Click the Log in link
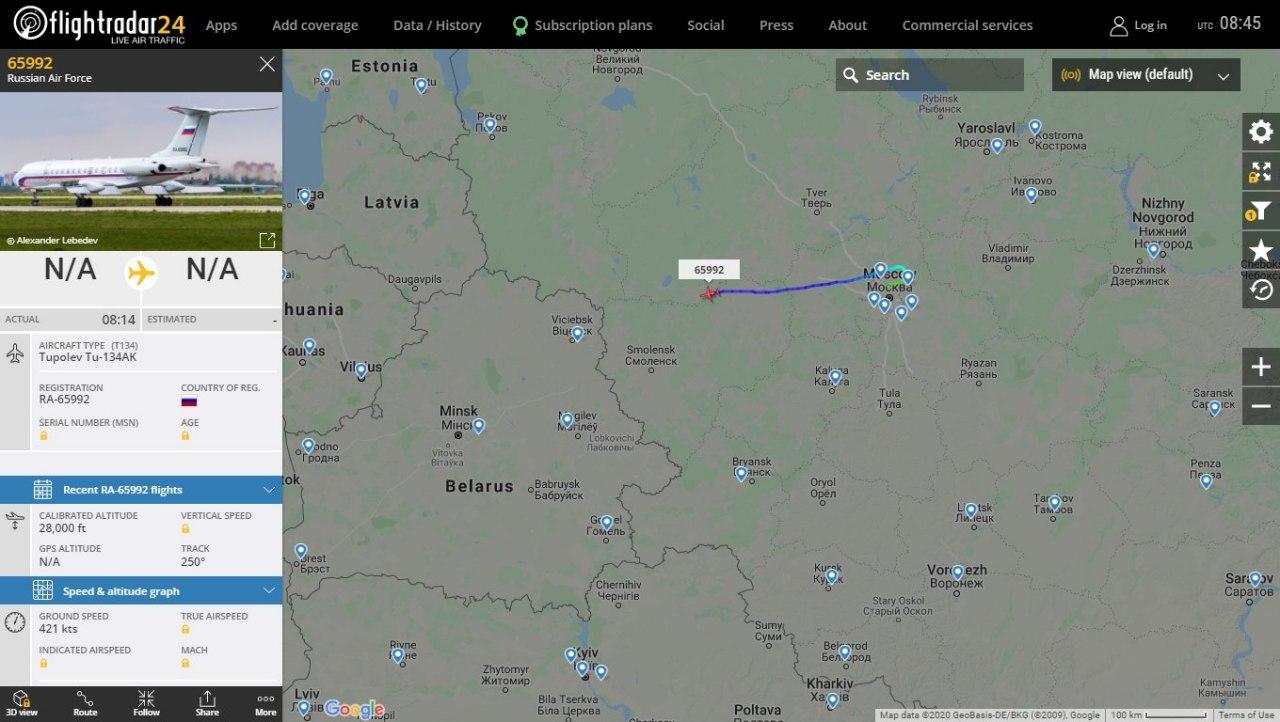Screen dimensions: 1280x722 1139,25
